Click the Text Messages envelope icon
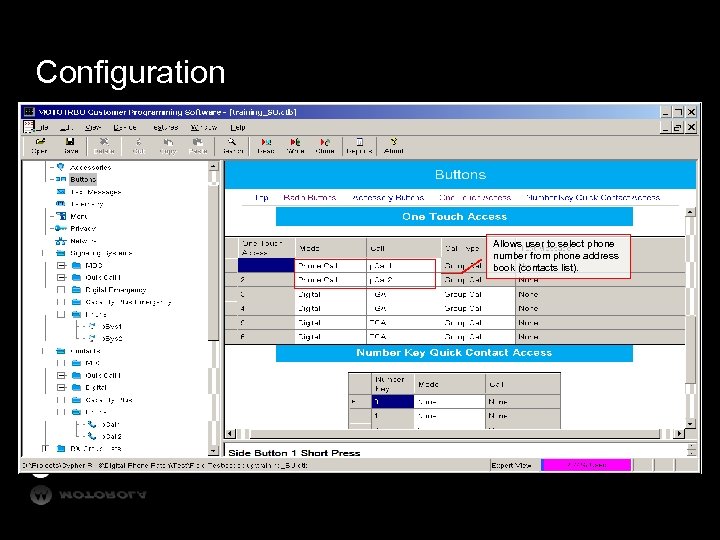This screenshot has height=540, width=720. click(61, 191)
